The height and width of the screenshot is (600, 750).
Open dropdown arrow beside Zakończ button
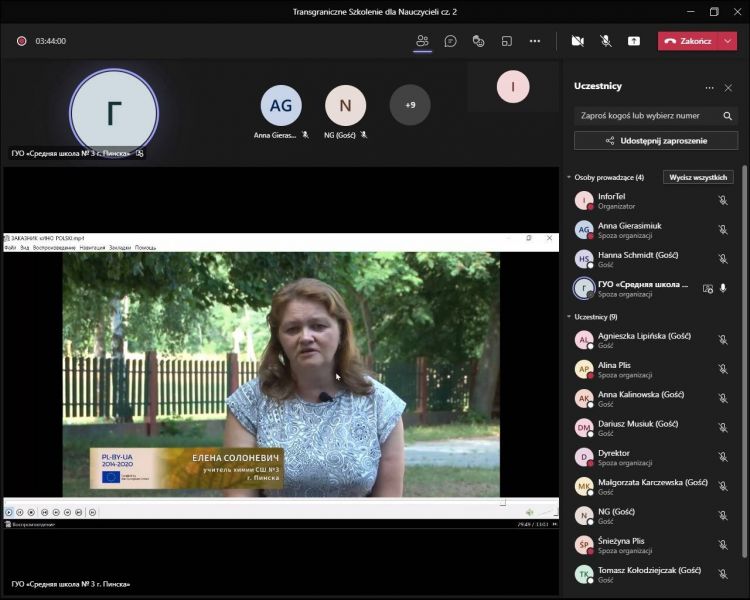point(728,41)
